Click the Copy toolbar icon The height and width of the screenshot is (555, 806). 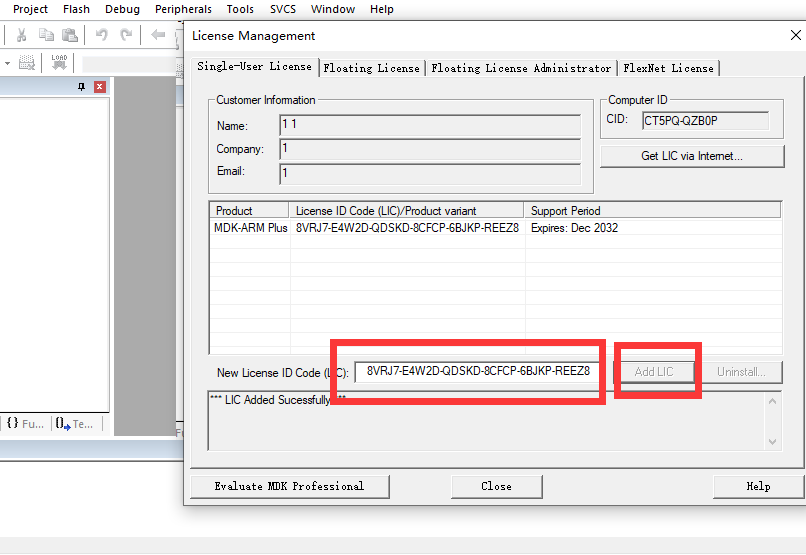tap(46, 35)
